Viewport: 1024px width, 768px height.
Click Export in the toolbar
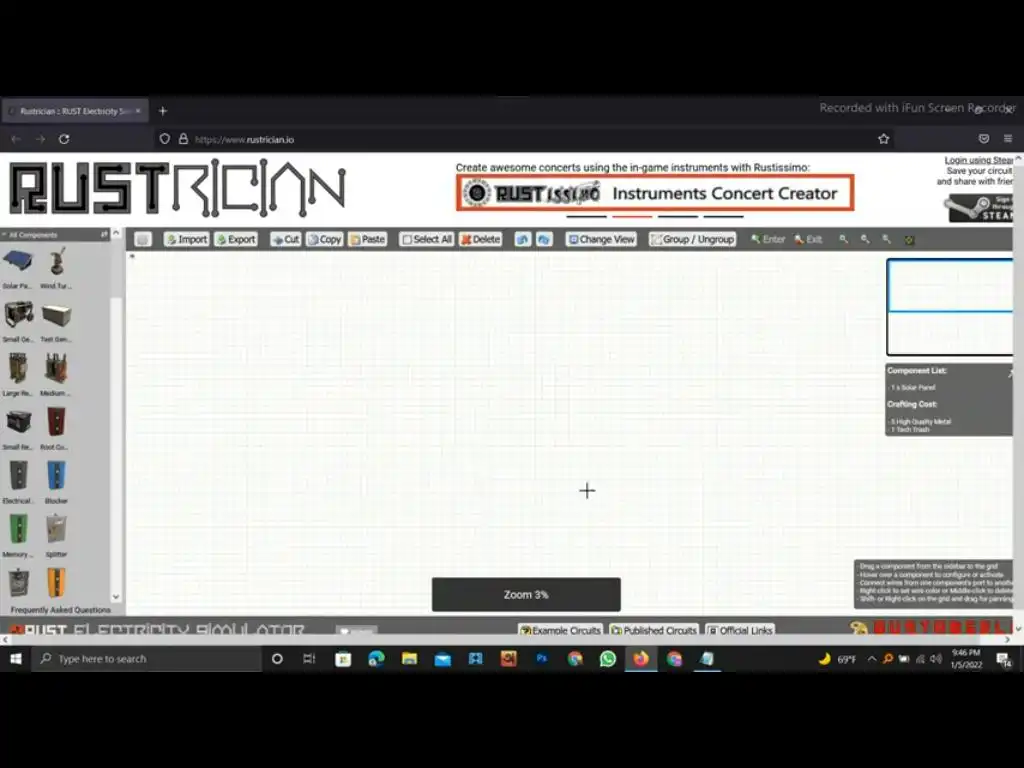(236, 240)
